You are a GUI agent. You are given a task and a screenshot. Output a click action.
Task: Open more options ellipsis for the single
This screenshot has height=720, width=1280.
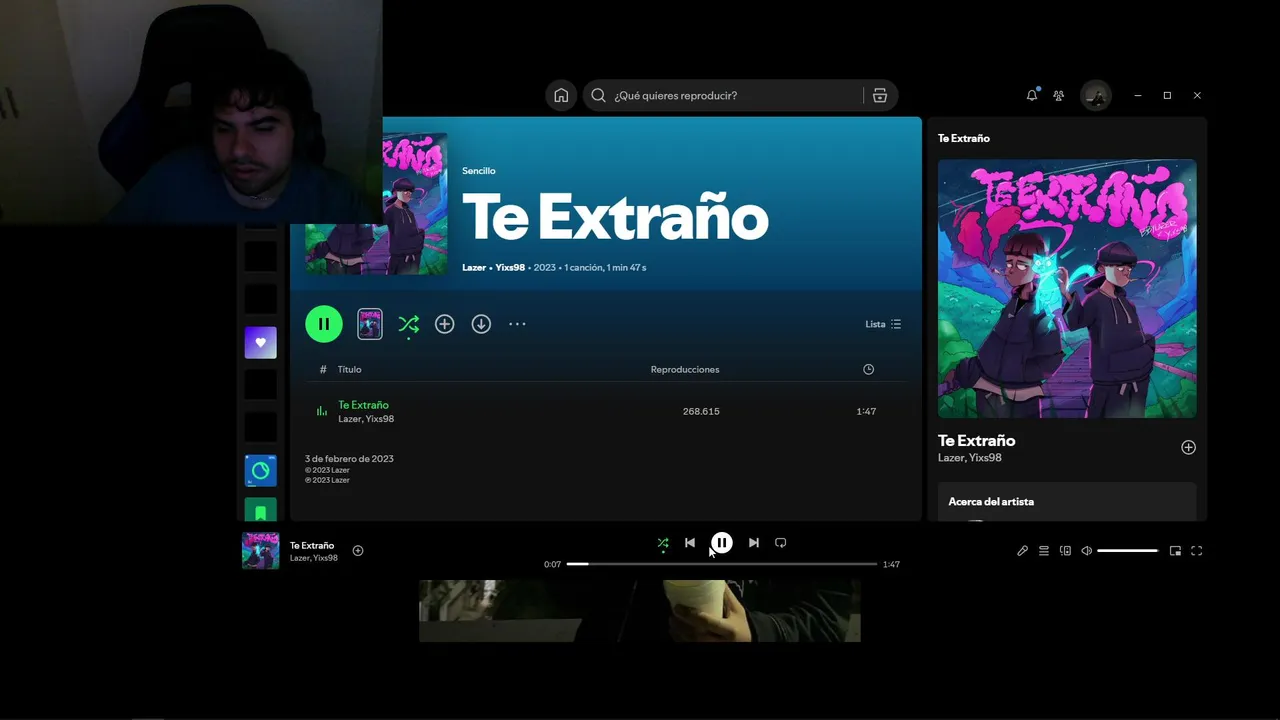coord(517,324)
